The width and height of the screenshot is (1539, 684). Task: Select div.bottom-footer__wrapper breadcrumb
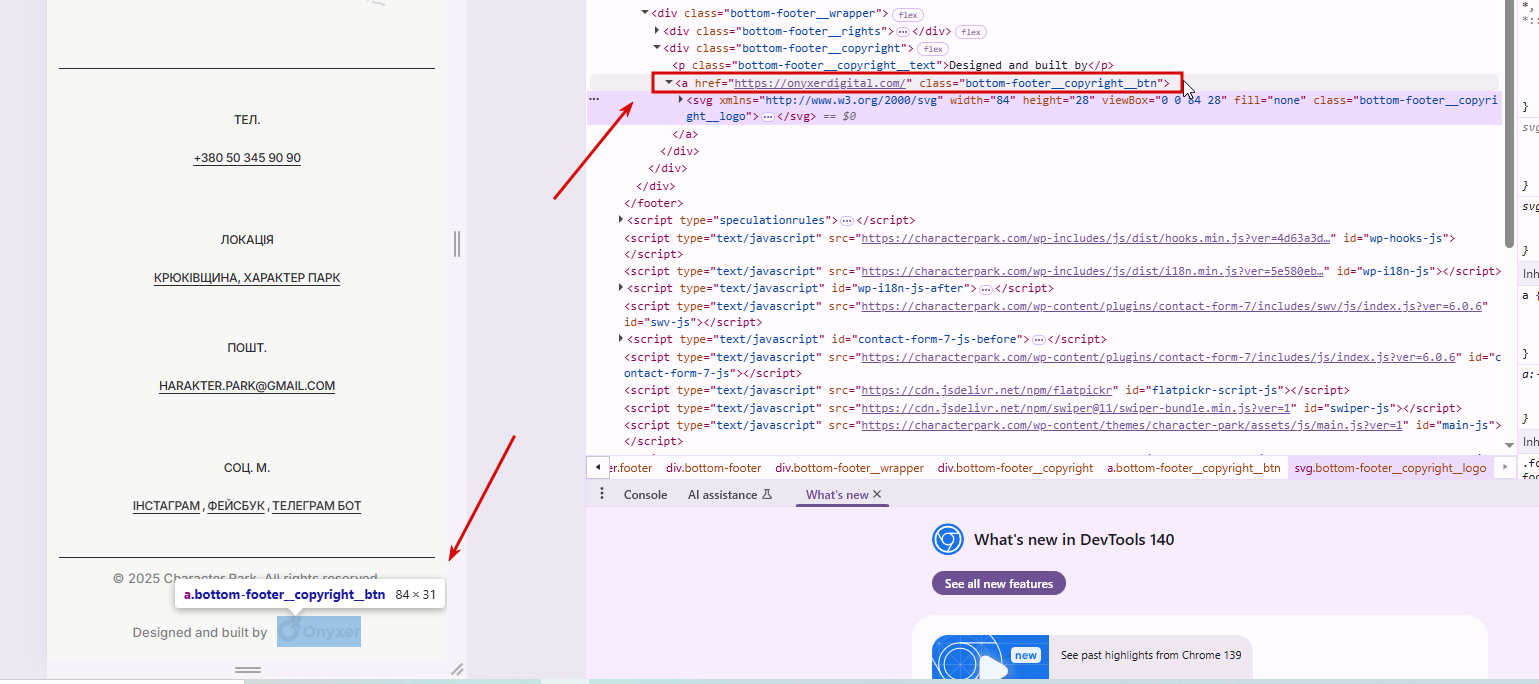(x=849, y=468)
